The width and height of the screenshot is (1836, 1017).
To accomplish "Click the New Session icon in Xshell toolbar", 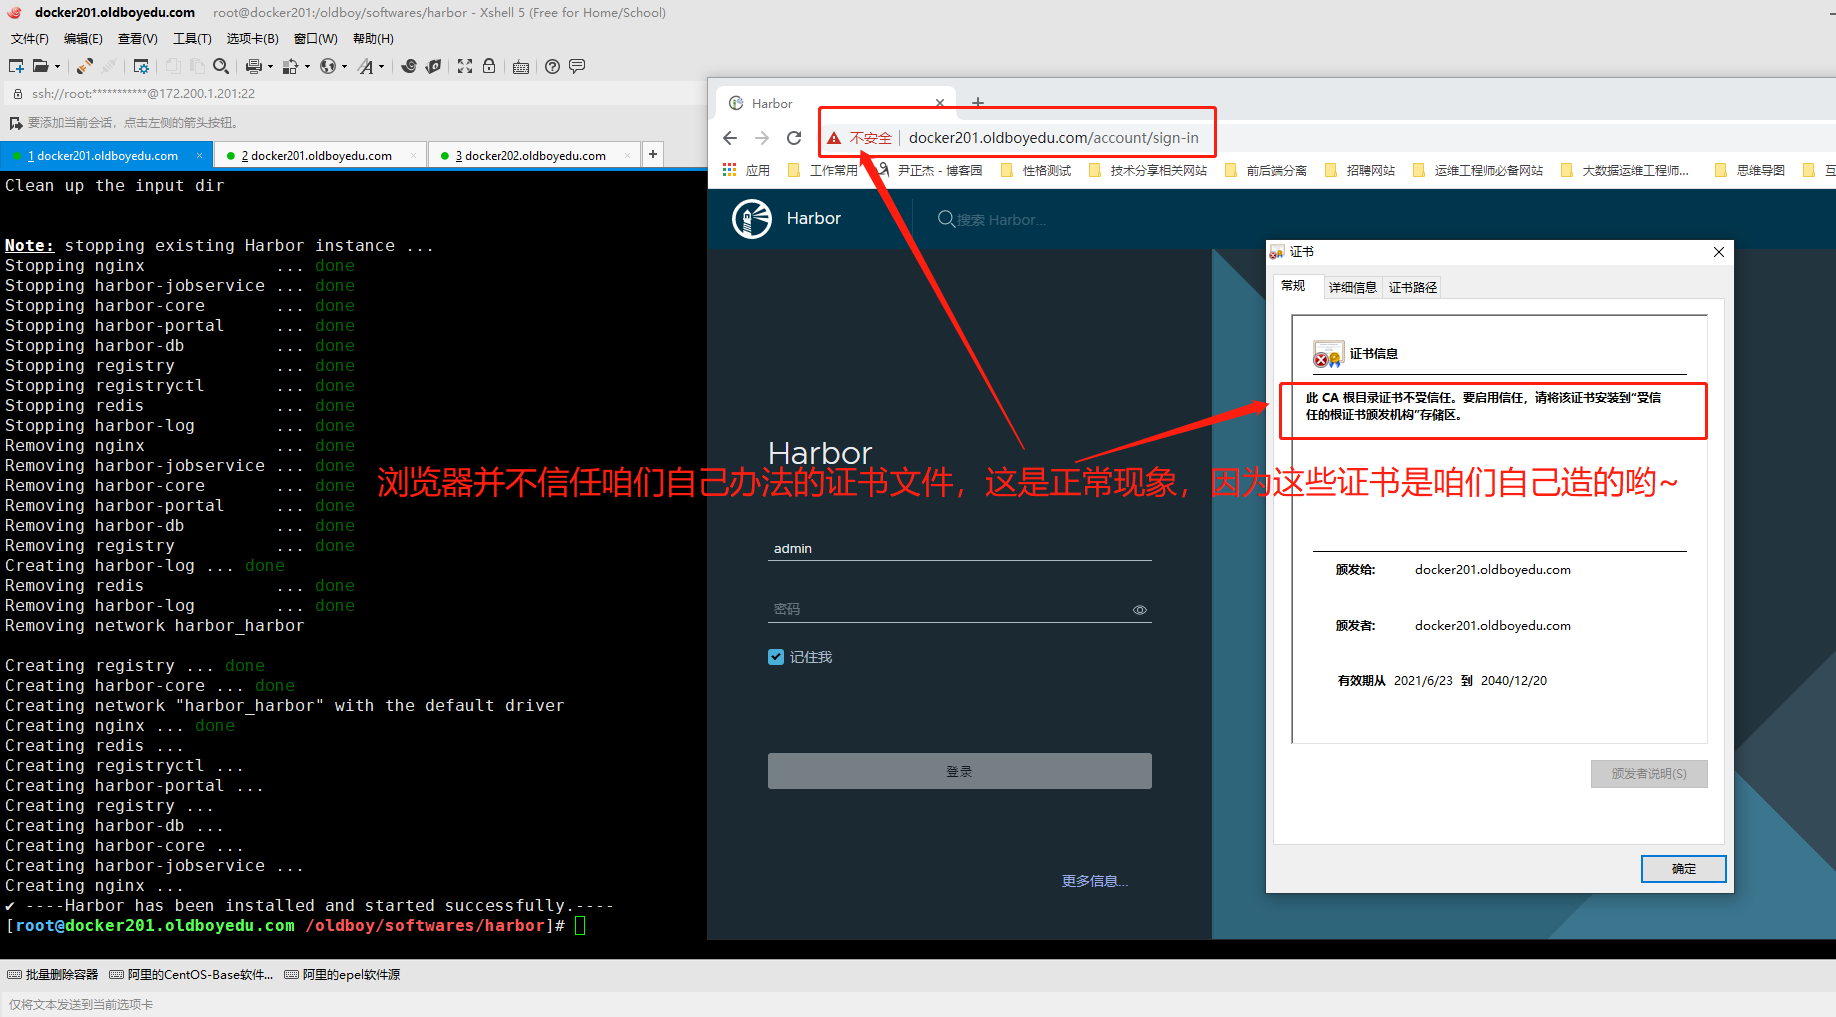I will point(16,66).
